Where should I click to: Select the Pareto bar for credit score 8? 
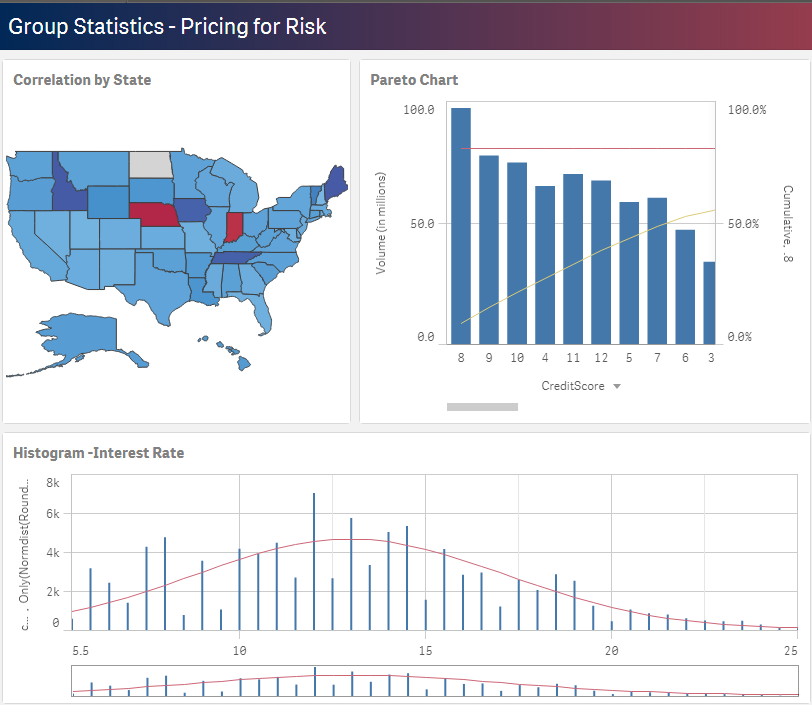click(460, 225)
